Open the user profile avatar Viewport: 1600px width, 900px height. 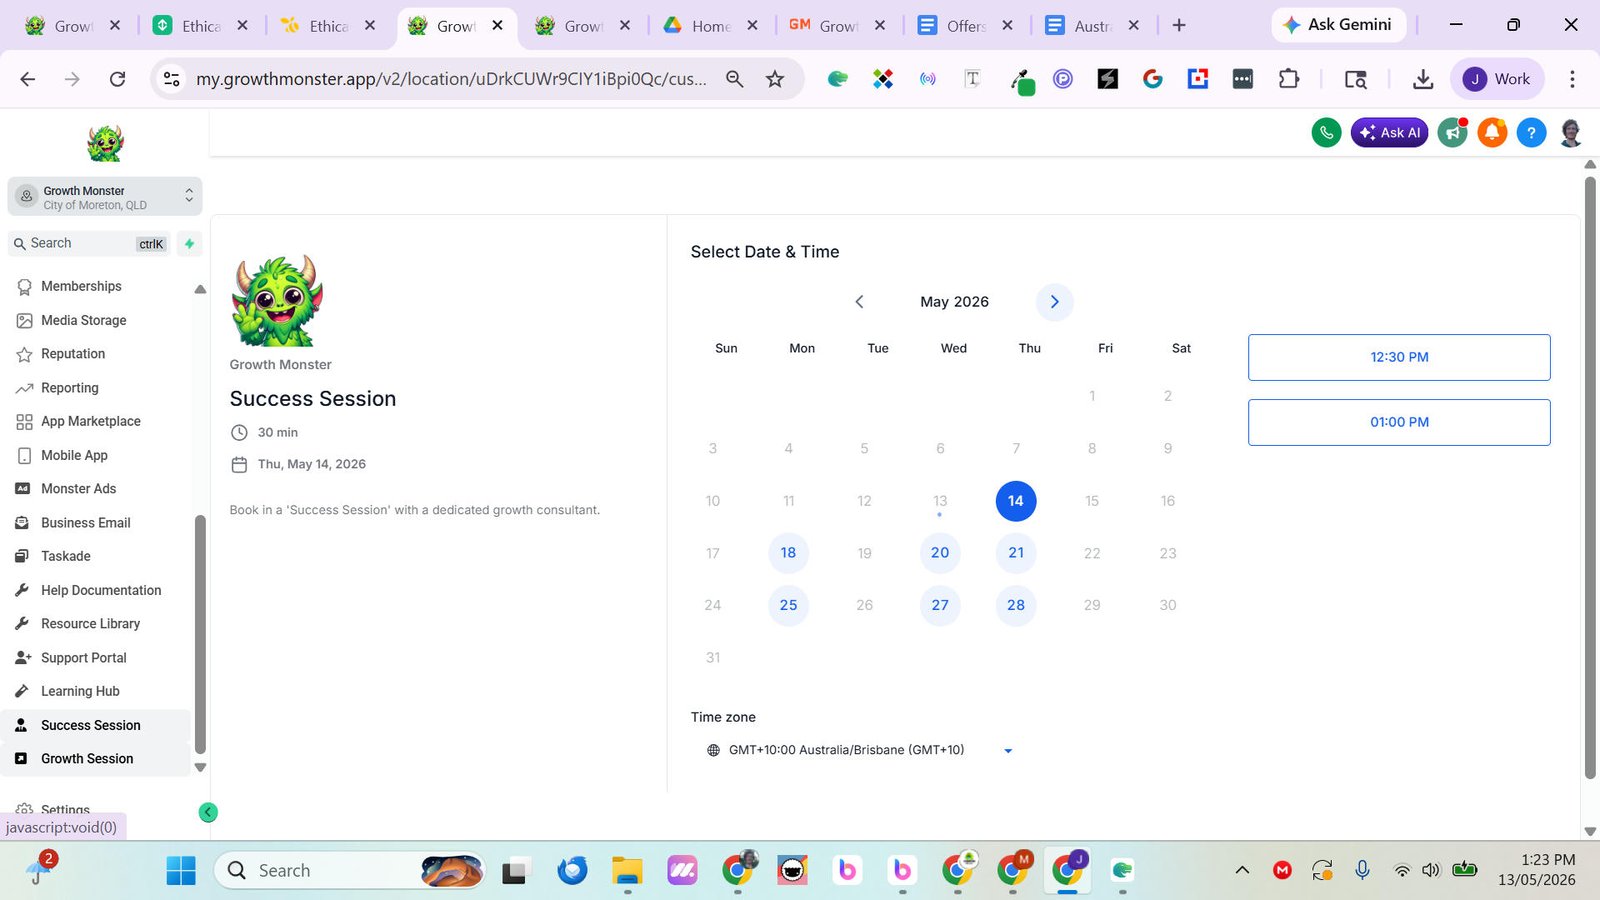[1571, 132]
